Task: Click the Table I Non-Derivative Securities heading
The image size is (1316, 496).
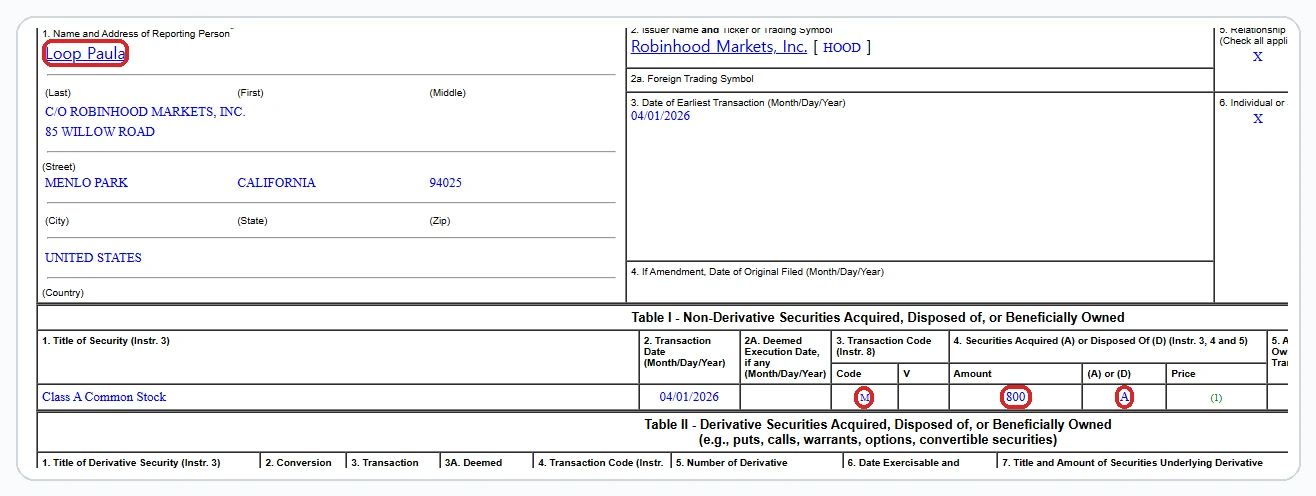Action: [x=878, y=318]
